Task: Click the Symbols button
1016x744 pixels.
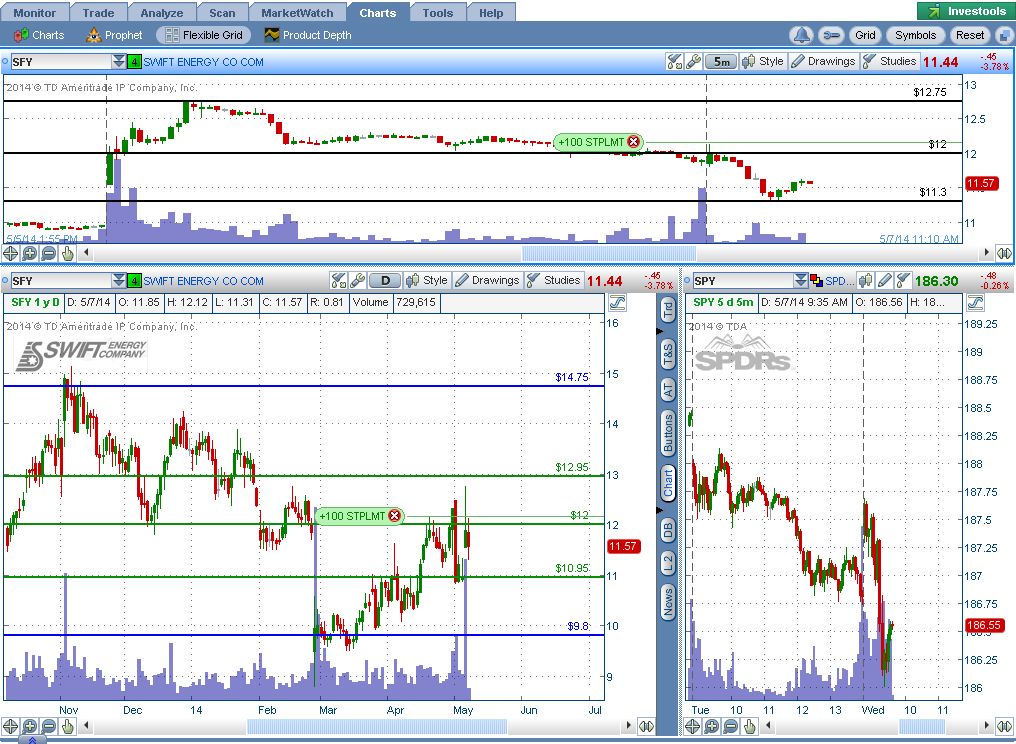Action: click(916, 35)
